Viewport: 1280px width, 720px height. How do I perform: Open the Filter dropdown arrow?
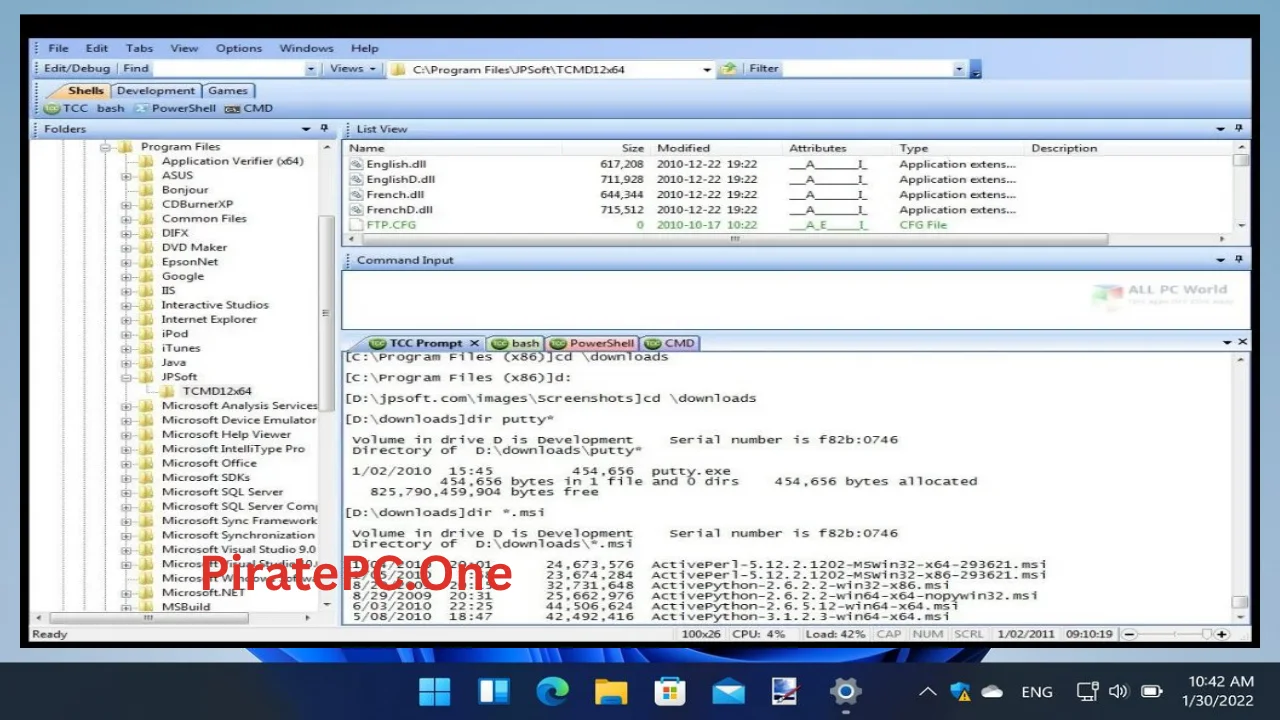click(x=960, y=69)
